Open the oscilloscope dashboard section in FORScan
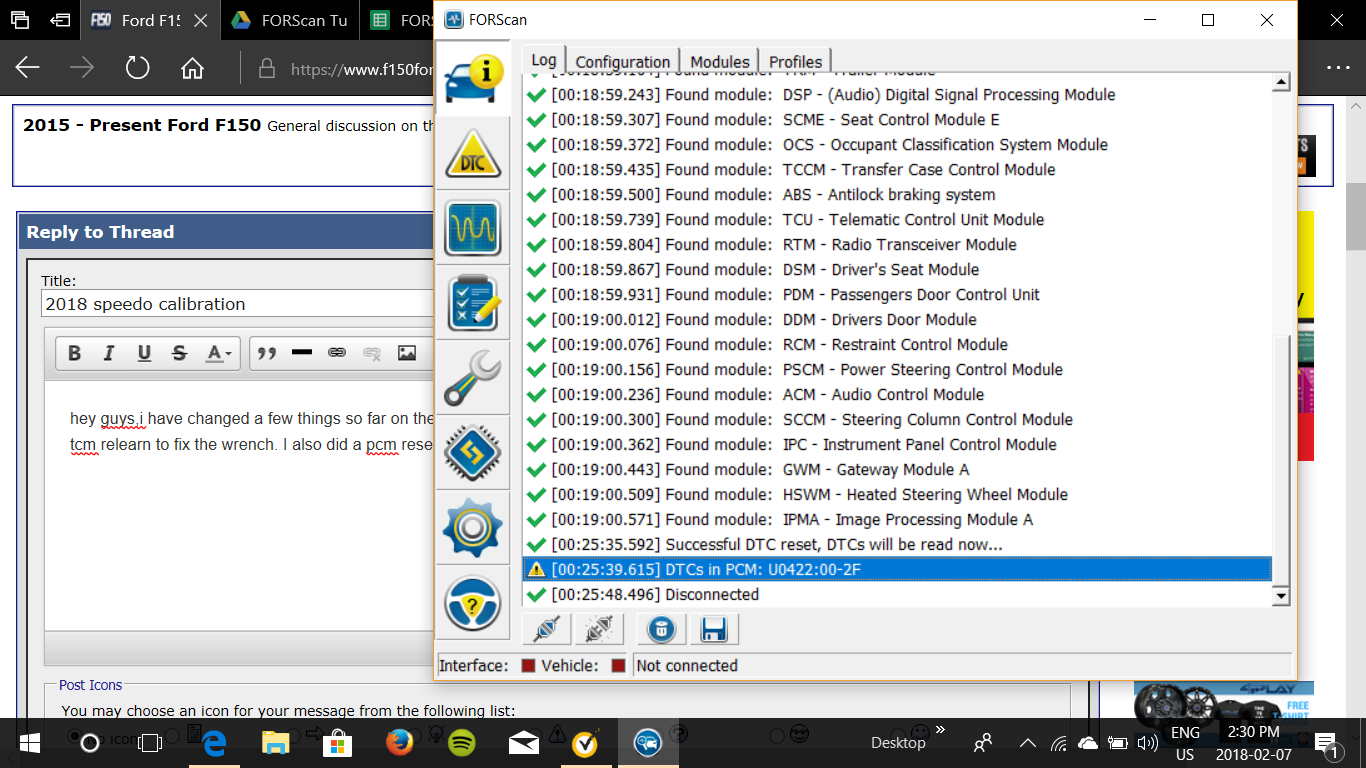The width and height of the screenshot is (1366, 768). [x=473, y=227]
